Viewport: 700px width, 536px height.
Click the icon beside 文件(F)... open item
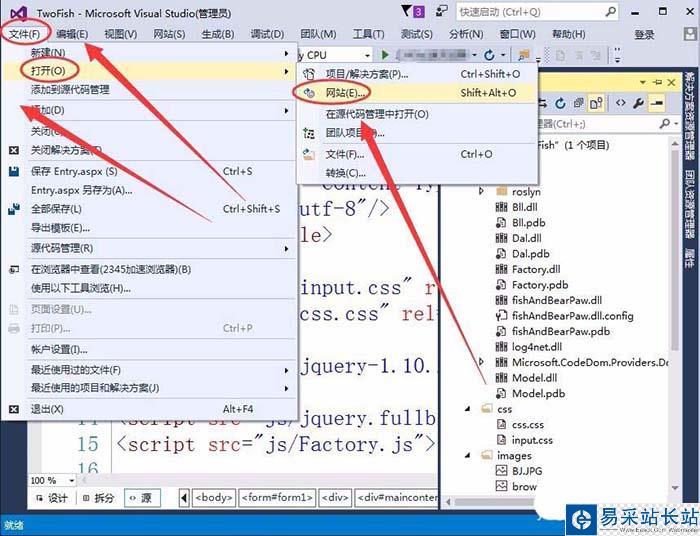pyautogui.click(x=309, y=154)
